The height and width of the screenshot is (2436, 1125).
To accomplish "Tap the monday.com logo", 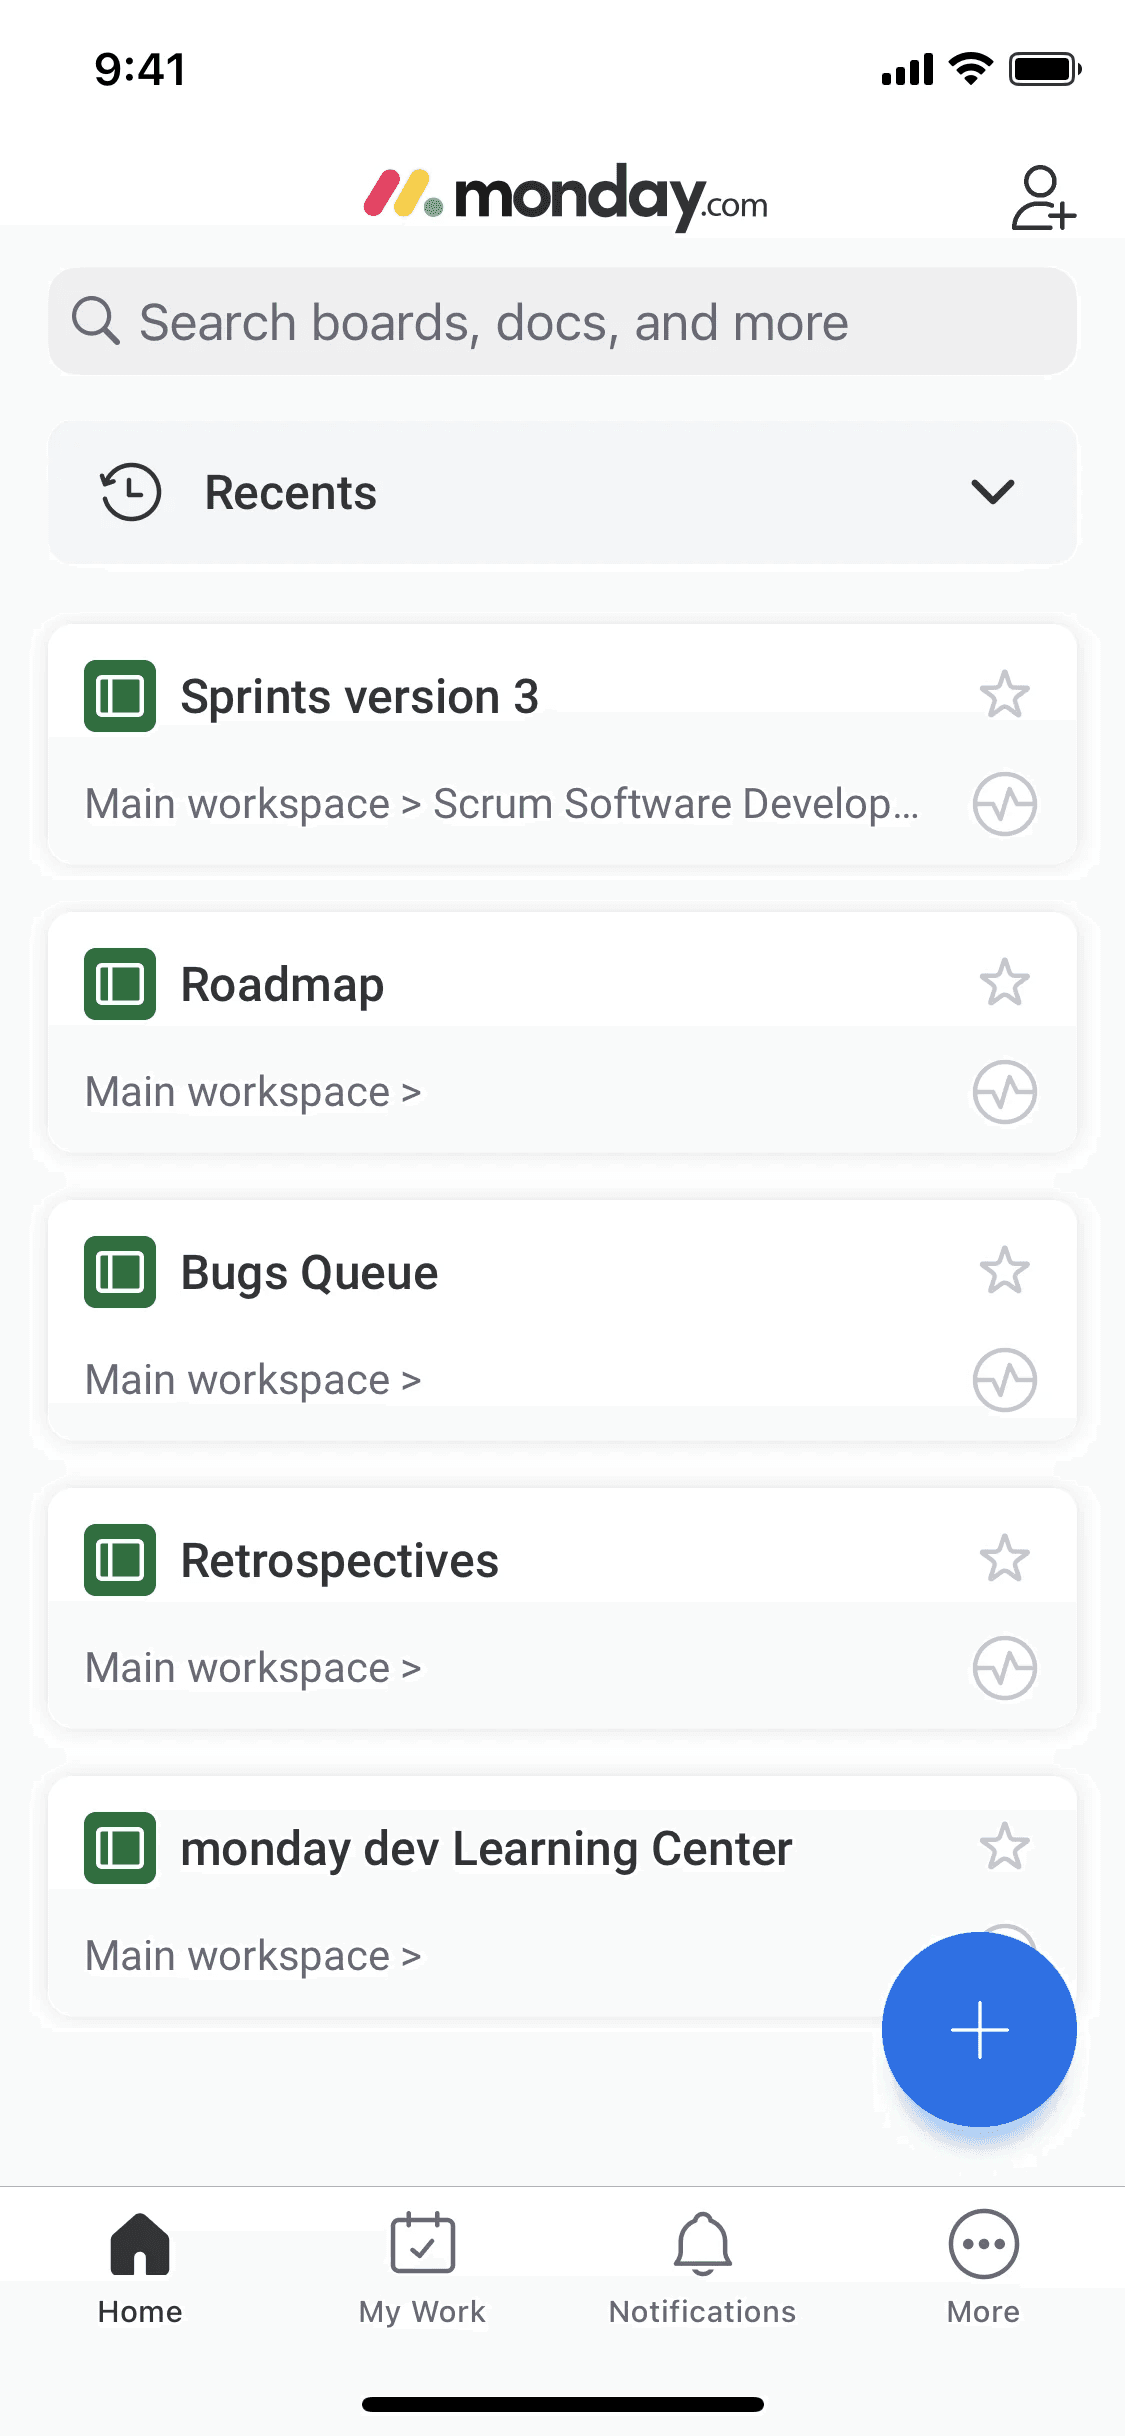I will click(x=566, y=197).
